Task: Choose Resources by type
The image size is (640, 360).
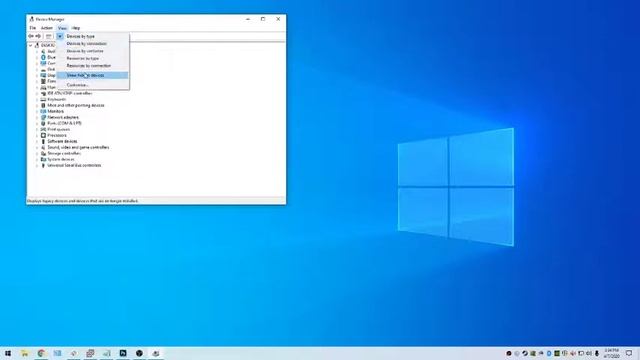Action: coord(93,58)
